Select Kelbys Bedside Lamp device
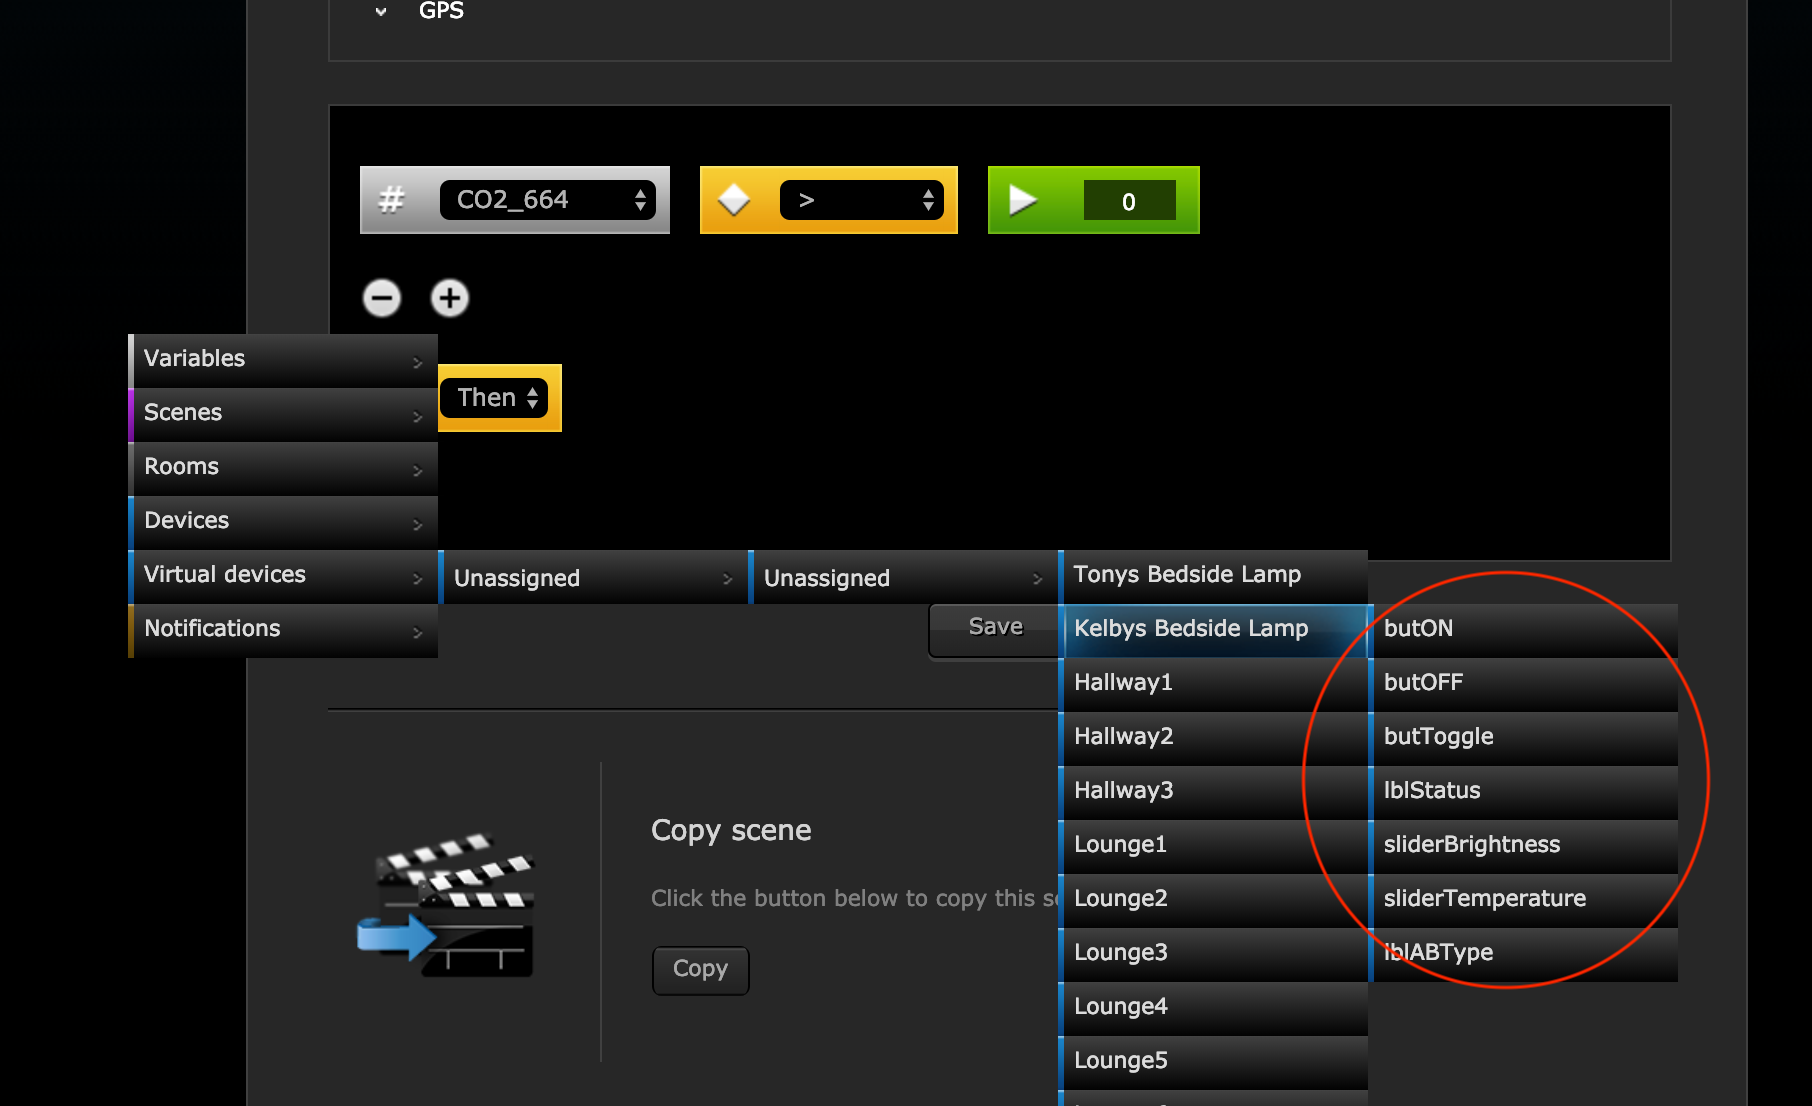 (1214, 629)
